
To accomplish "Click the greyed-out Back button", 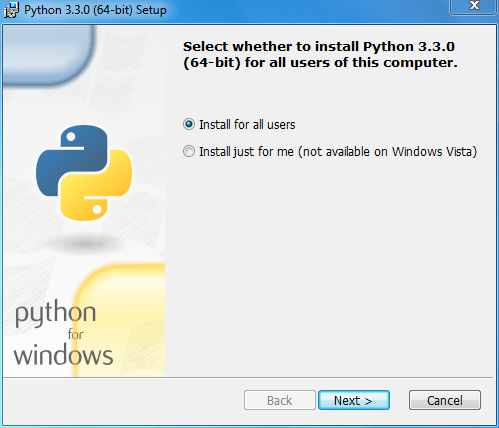I will pos(280,400).
